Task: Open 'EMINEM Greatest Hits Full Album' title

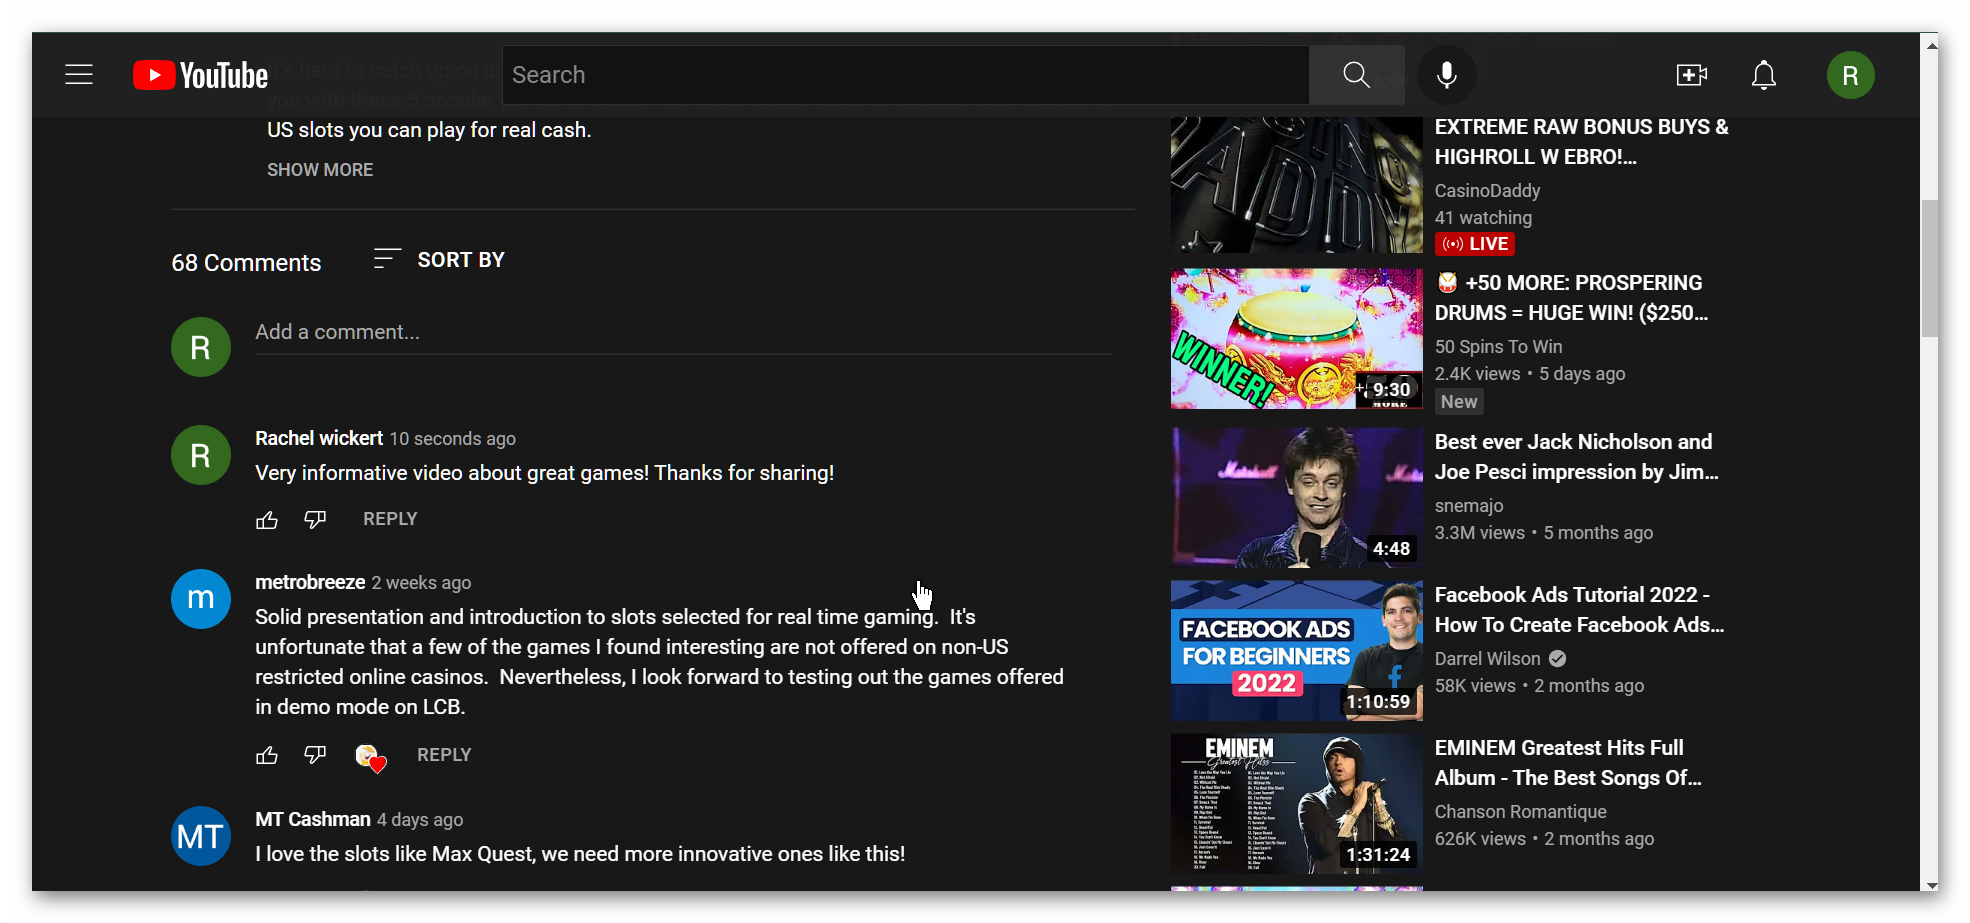Action: [1568, 763]
